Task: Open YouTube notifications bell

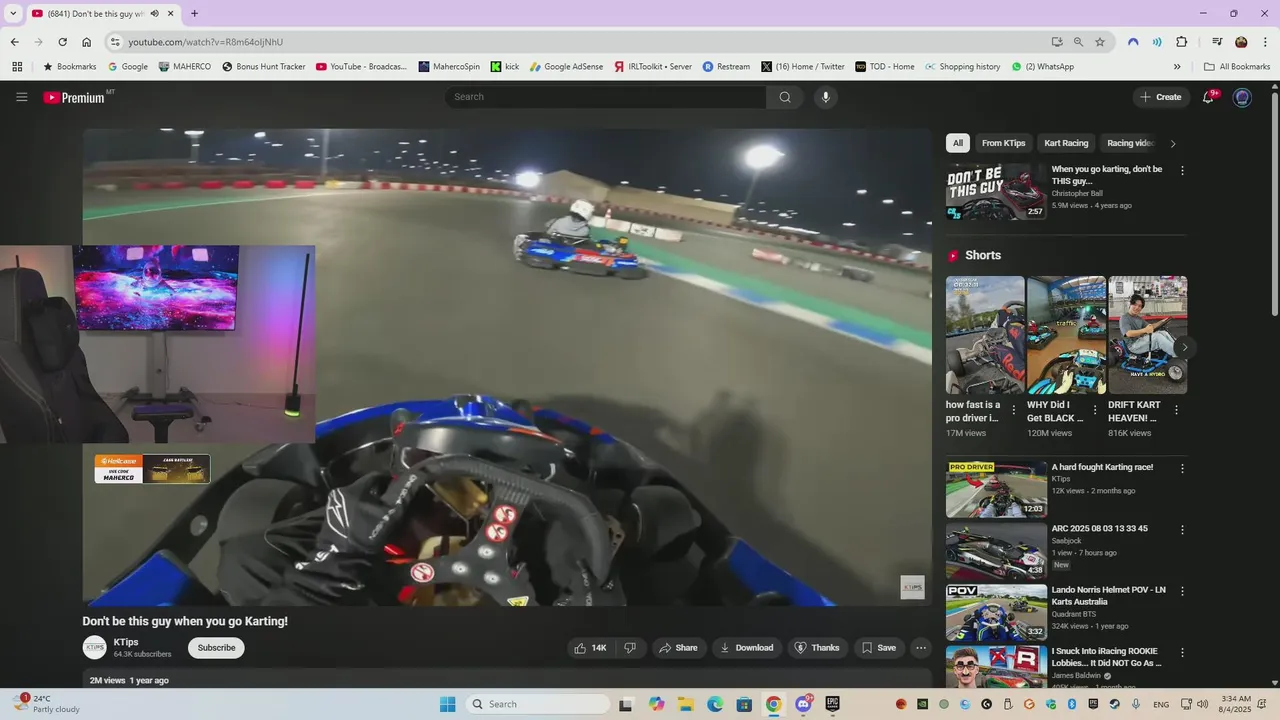Action: [1209, 97]
